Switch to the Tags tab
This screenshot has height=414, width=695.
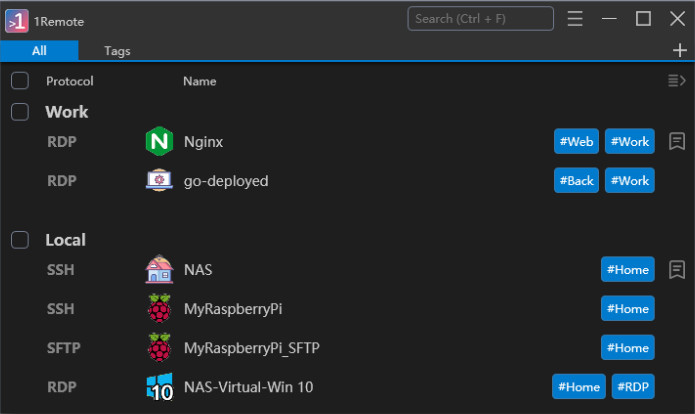(117, 51)
